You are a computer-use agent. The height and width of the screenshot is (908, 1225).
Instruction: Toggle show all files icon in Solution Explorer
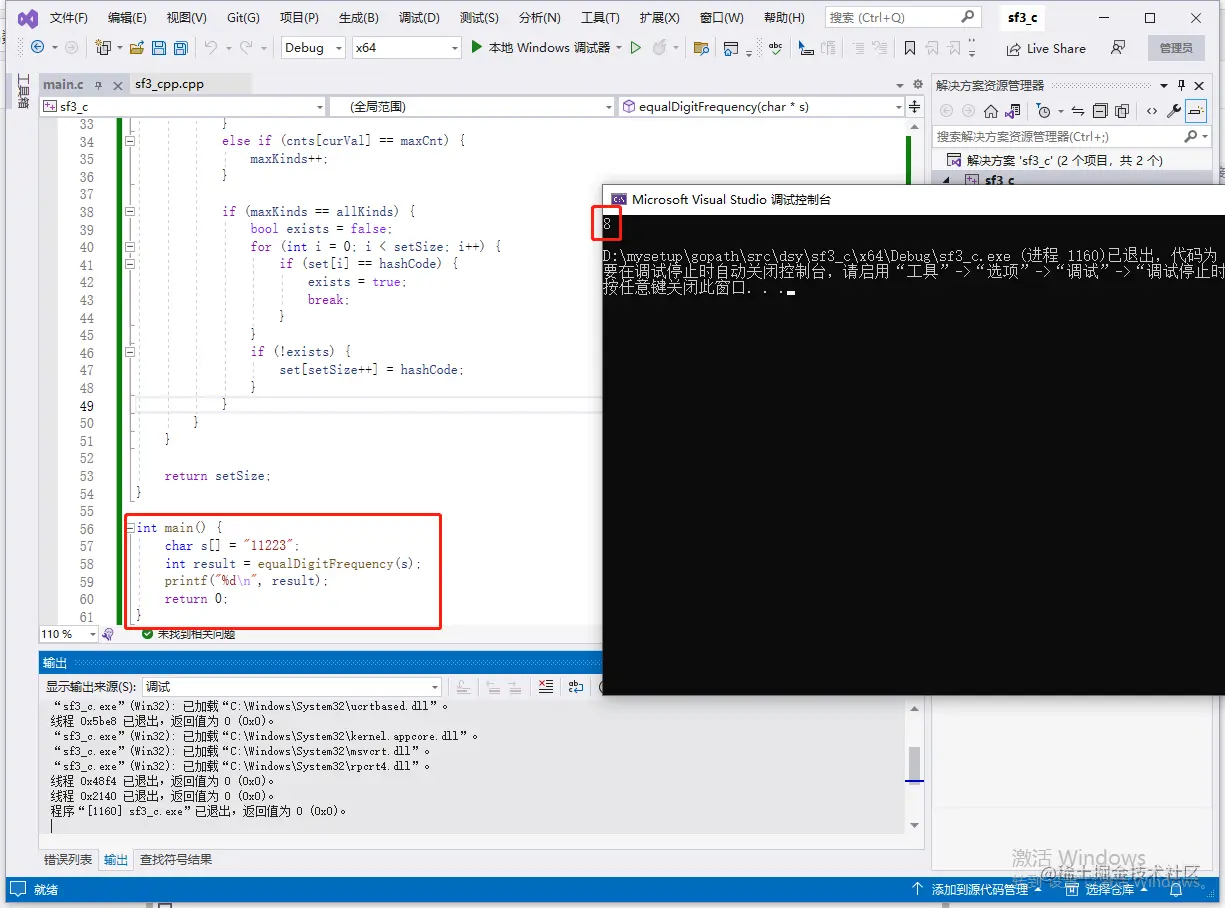(1122, 111)
